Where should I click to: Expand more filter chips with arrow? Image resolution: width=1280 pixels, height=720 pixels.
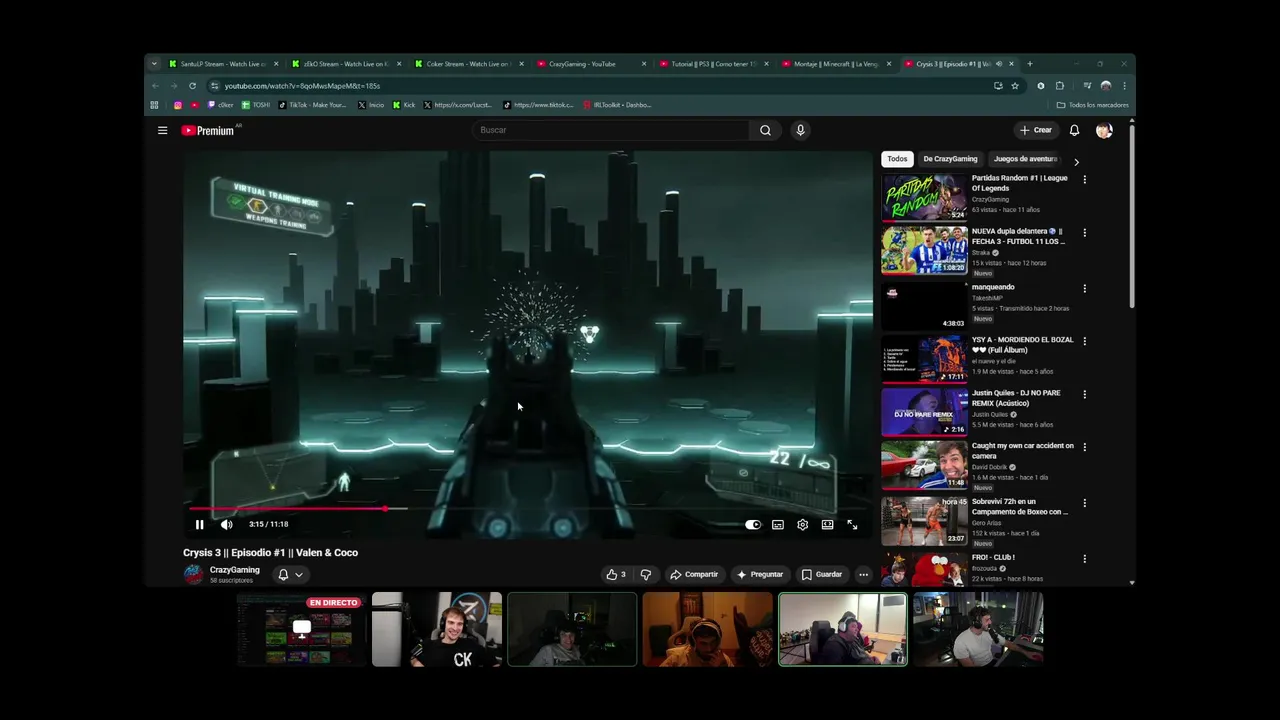pyautogui.click(x=1076, y=161)
